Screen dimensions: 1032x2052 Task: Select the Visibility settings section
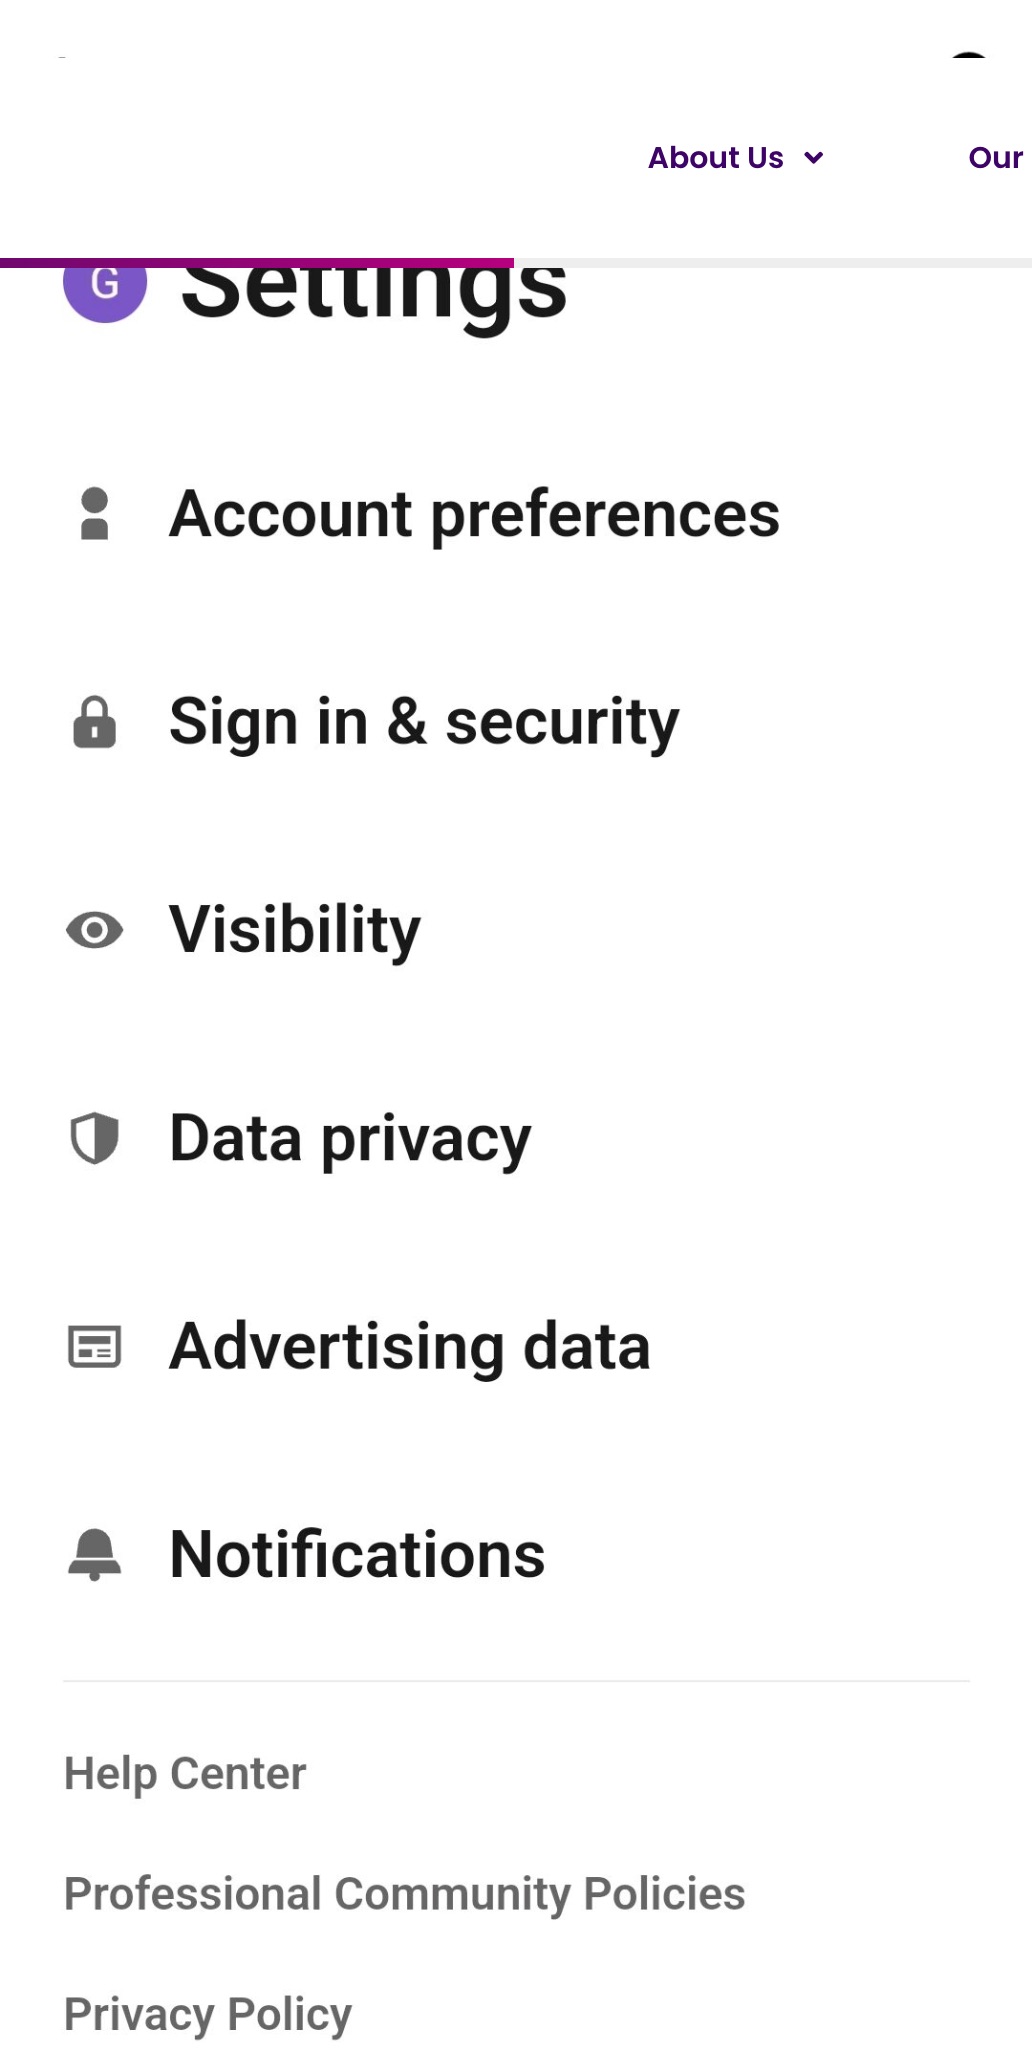point(295,930)
